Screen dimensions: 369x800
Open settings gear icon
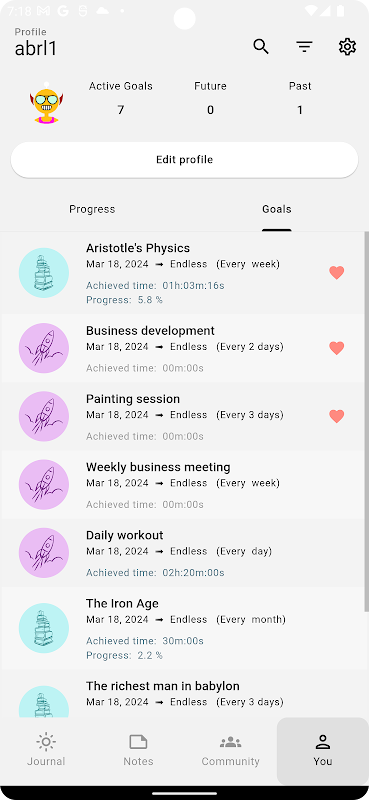[347, 47]
